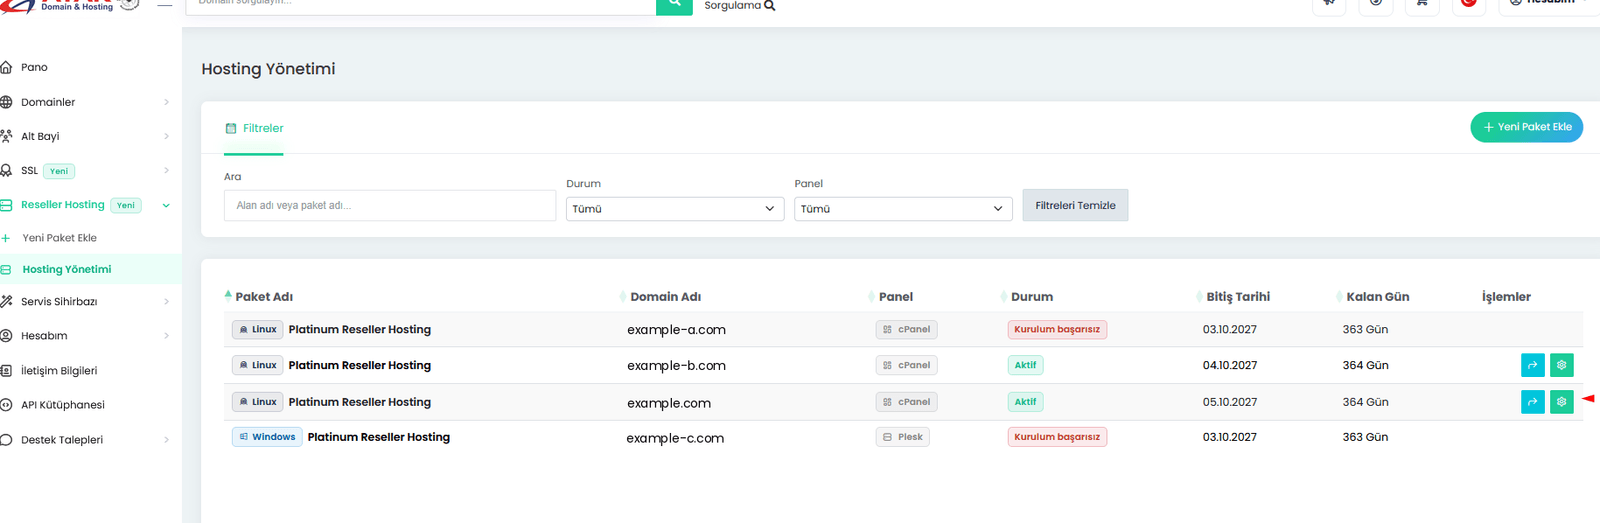The image size is (1600, 523).
Task: Click the home icon beside Pano
Action: pos(6,67)
